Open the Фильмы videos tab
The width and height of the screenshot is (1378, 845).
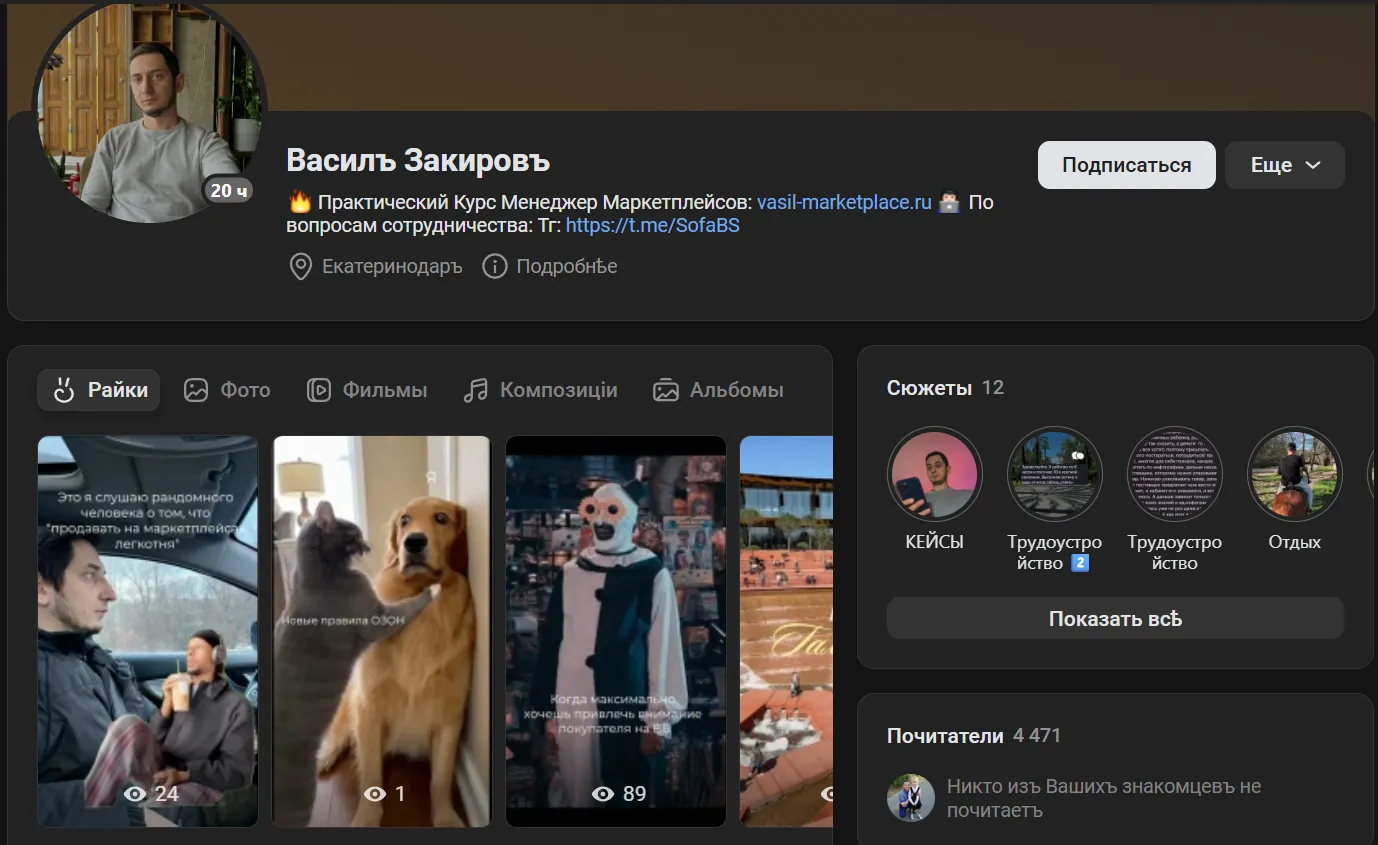click(x=367, y=390)
